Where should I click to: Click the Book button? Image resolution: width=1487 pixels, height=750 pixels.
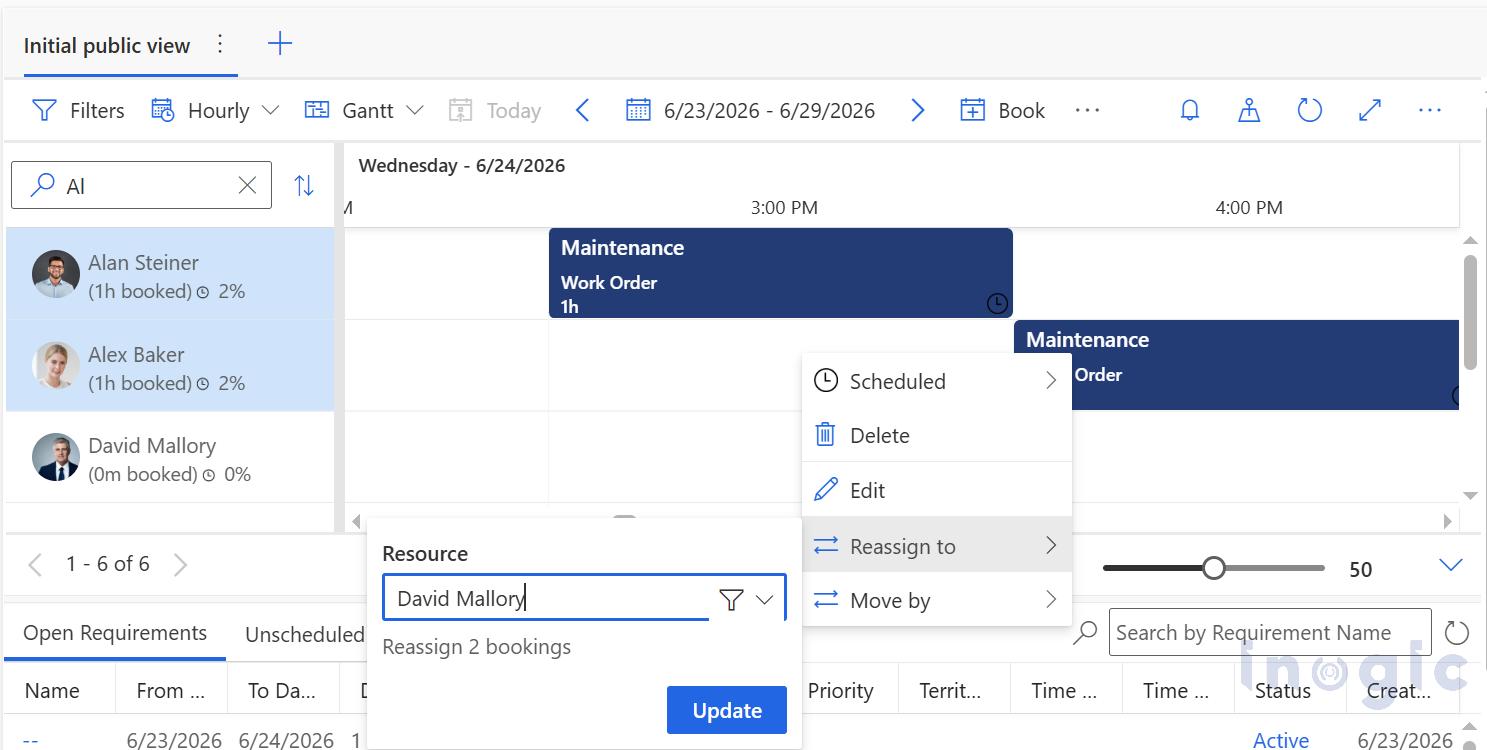click(1002, 110)
